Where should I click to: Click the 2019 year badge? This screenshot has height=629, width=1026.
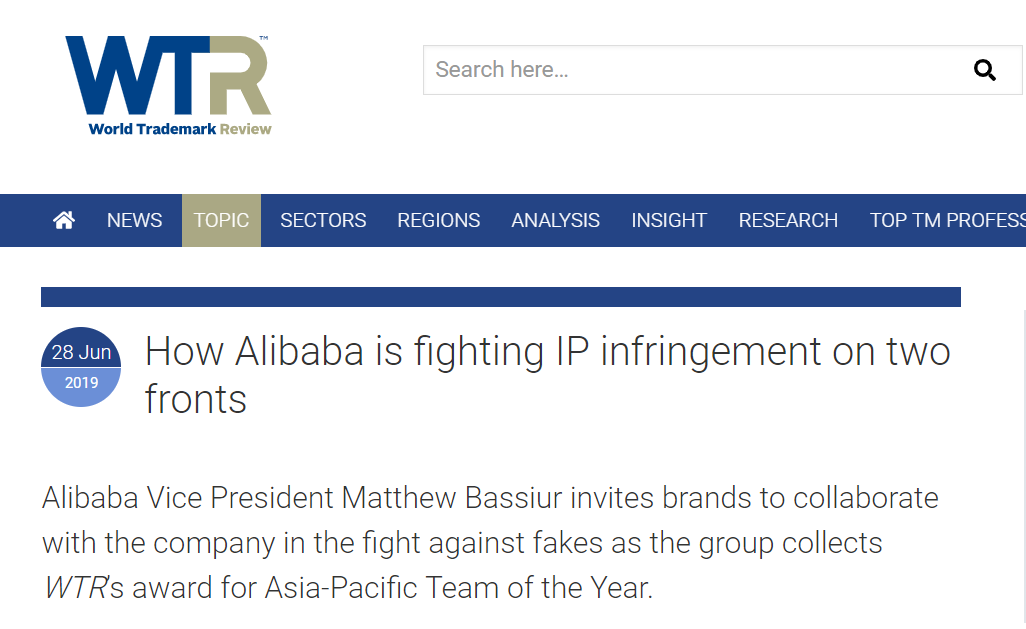[x=81, y=383]
